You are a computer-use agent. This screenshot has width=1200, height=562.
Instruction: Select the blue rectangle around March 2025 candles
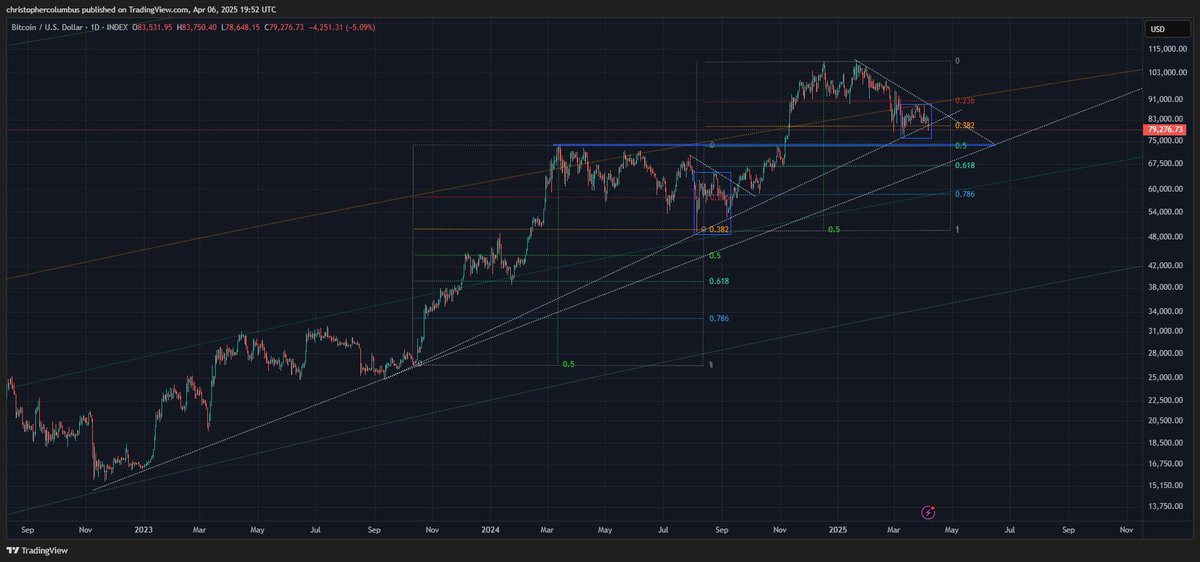point(916,121)
